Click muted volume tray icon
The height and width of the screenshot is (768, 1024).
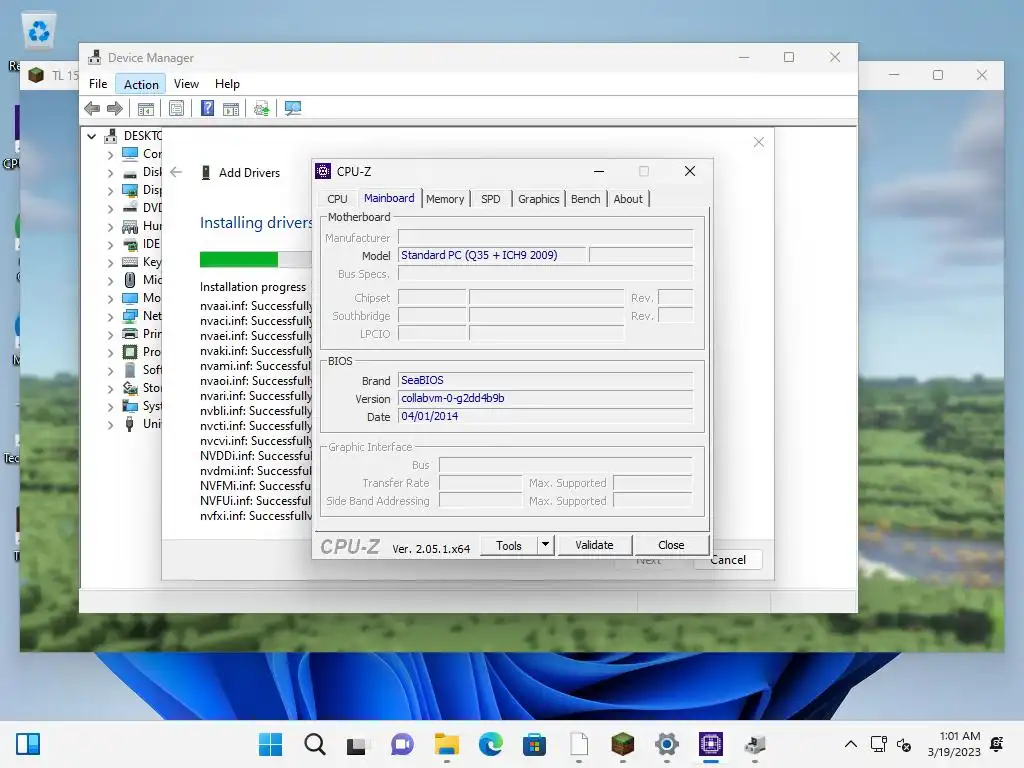coord(904,744)
